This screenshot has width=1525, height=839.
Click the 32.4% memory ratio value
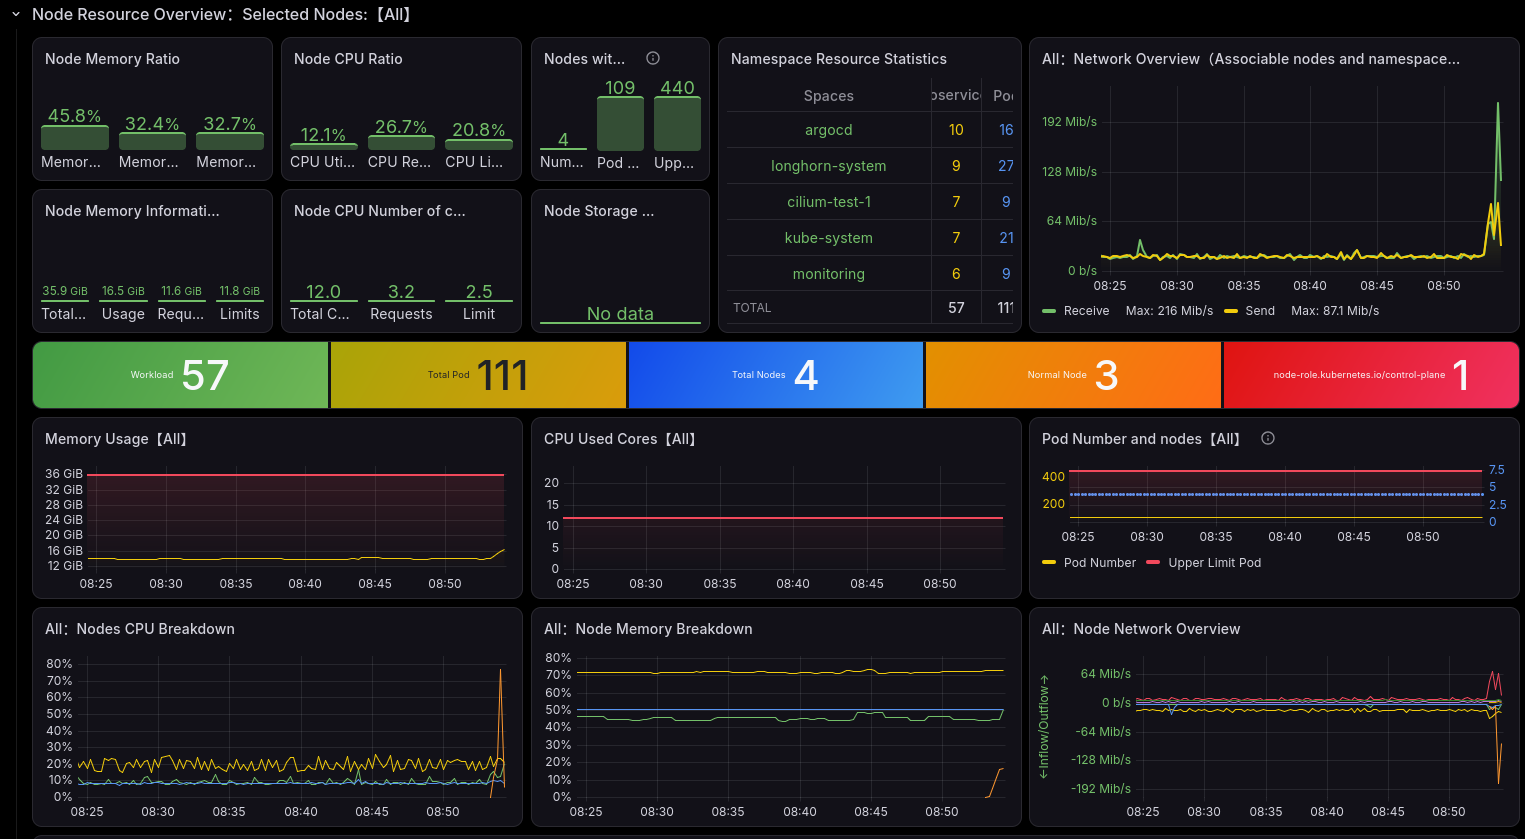[152, 124]
